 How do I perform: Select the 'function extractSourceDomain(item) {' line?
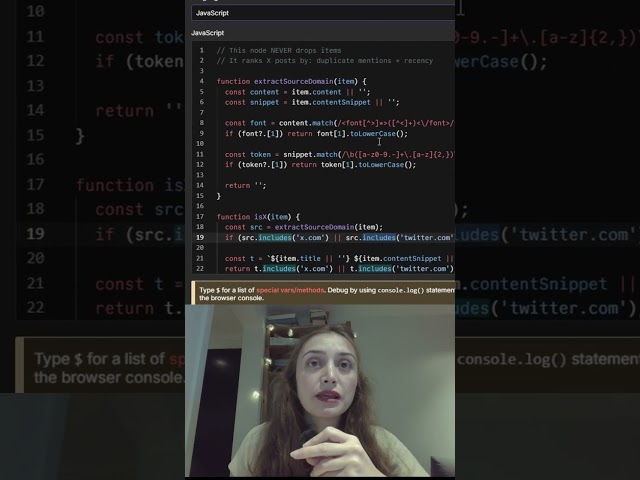(291, 82)
